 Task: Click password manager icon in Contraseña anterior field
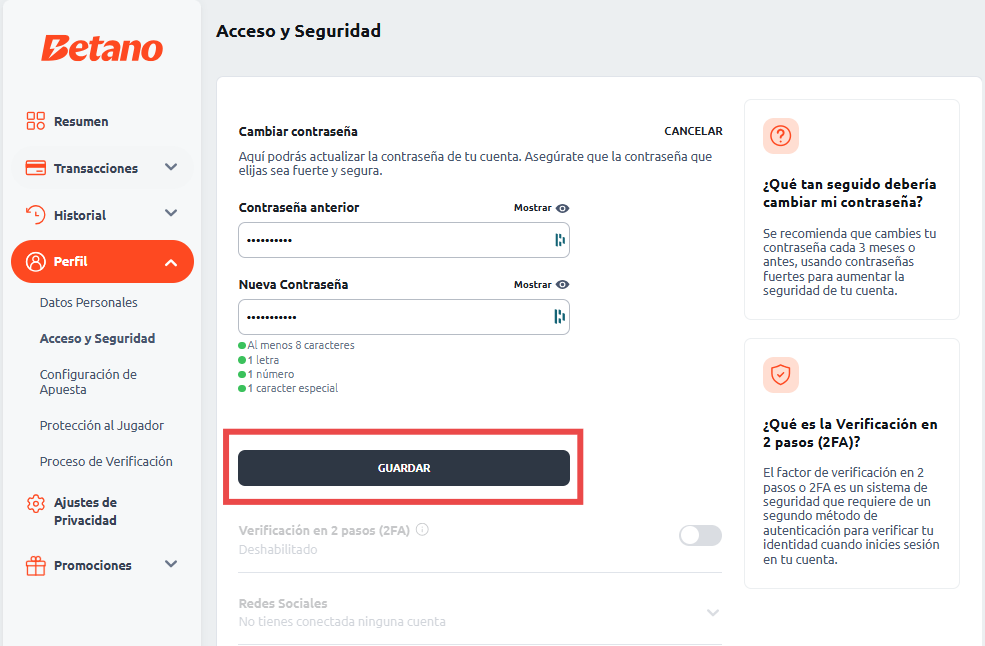(560, 240)
